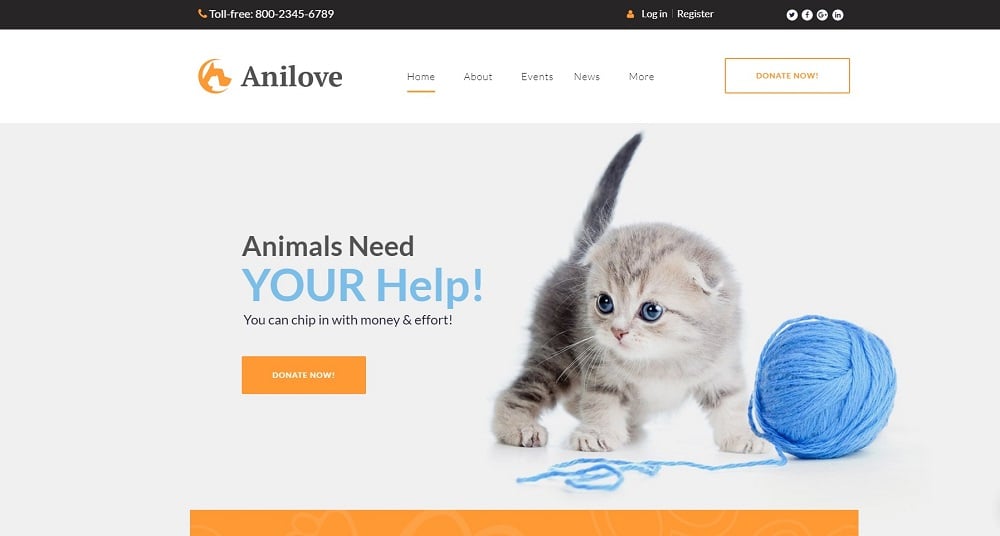
Task: Go to the Home menu item
Action: [421, 77]
